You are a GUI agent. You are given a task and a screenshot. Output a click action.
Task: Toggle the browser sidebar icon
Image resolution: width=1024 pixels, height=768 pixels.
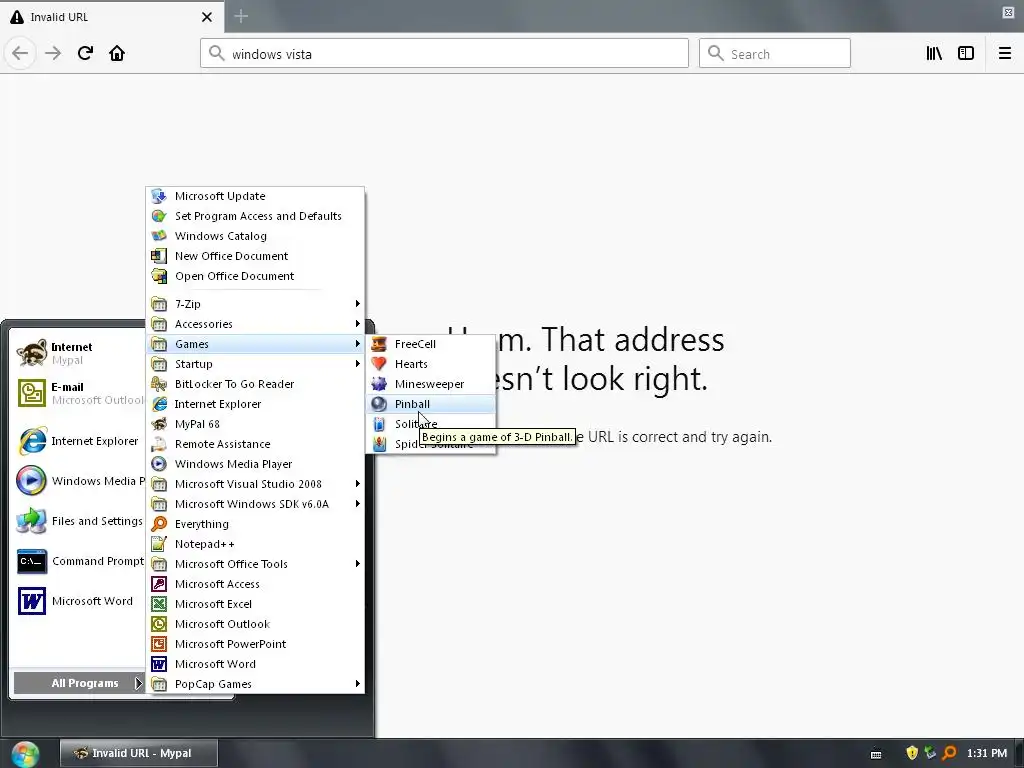tap(966, 54)
